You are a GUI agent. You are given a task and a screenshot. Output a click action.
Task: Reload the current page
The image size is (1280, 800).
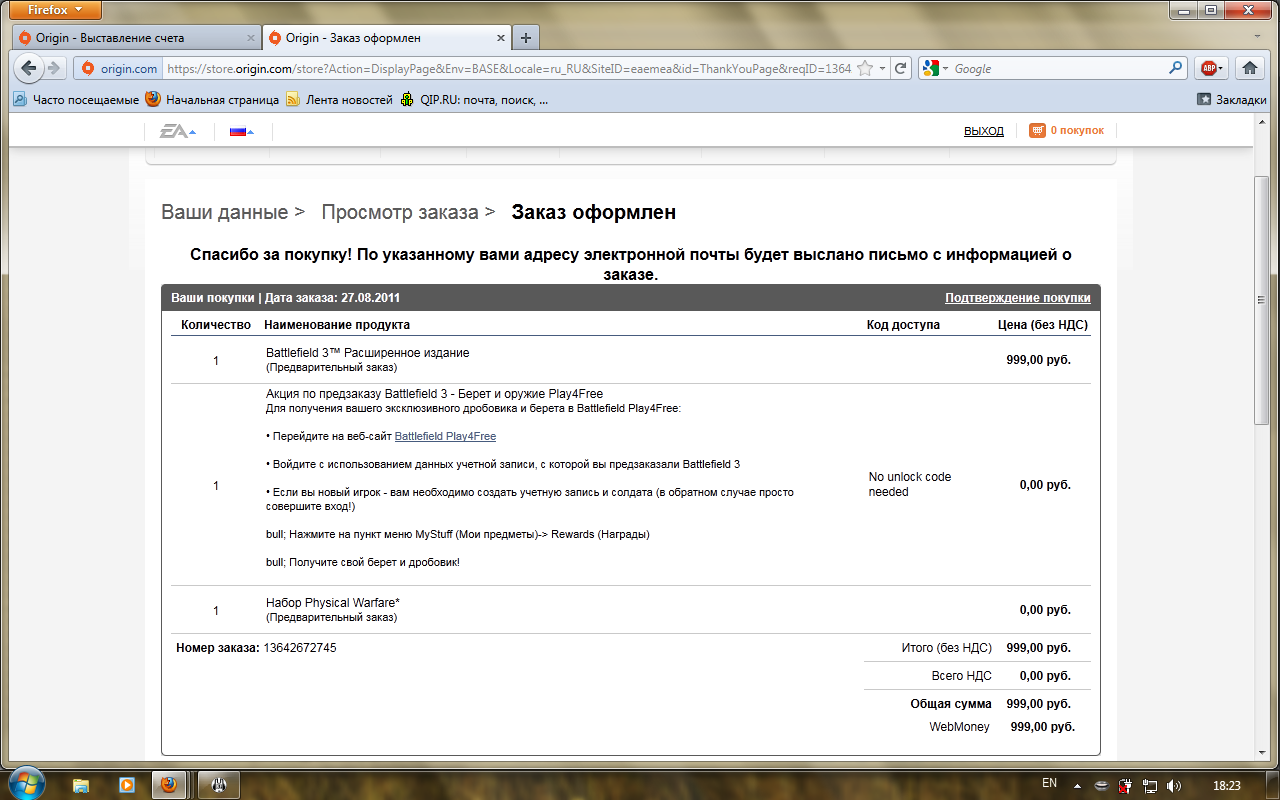(900, 68)
